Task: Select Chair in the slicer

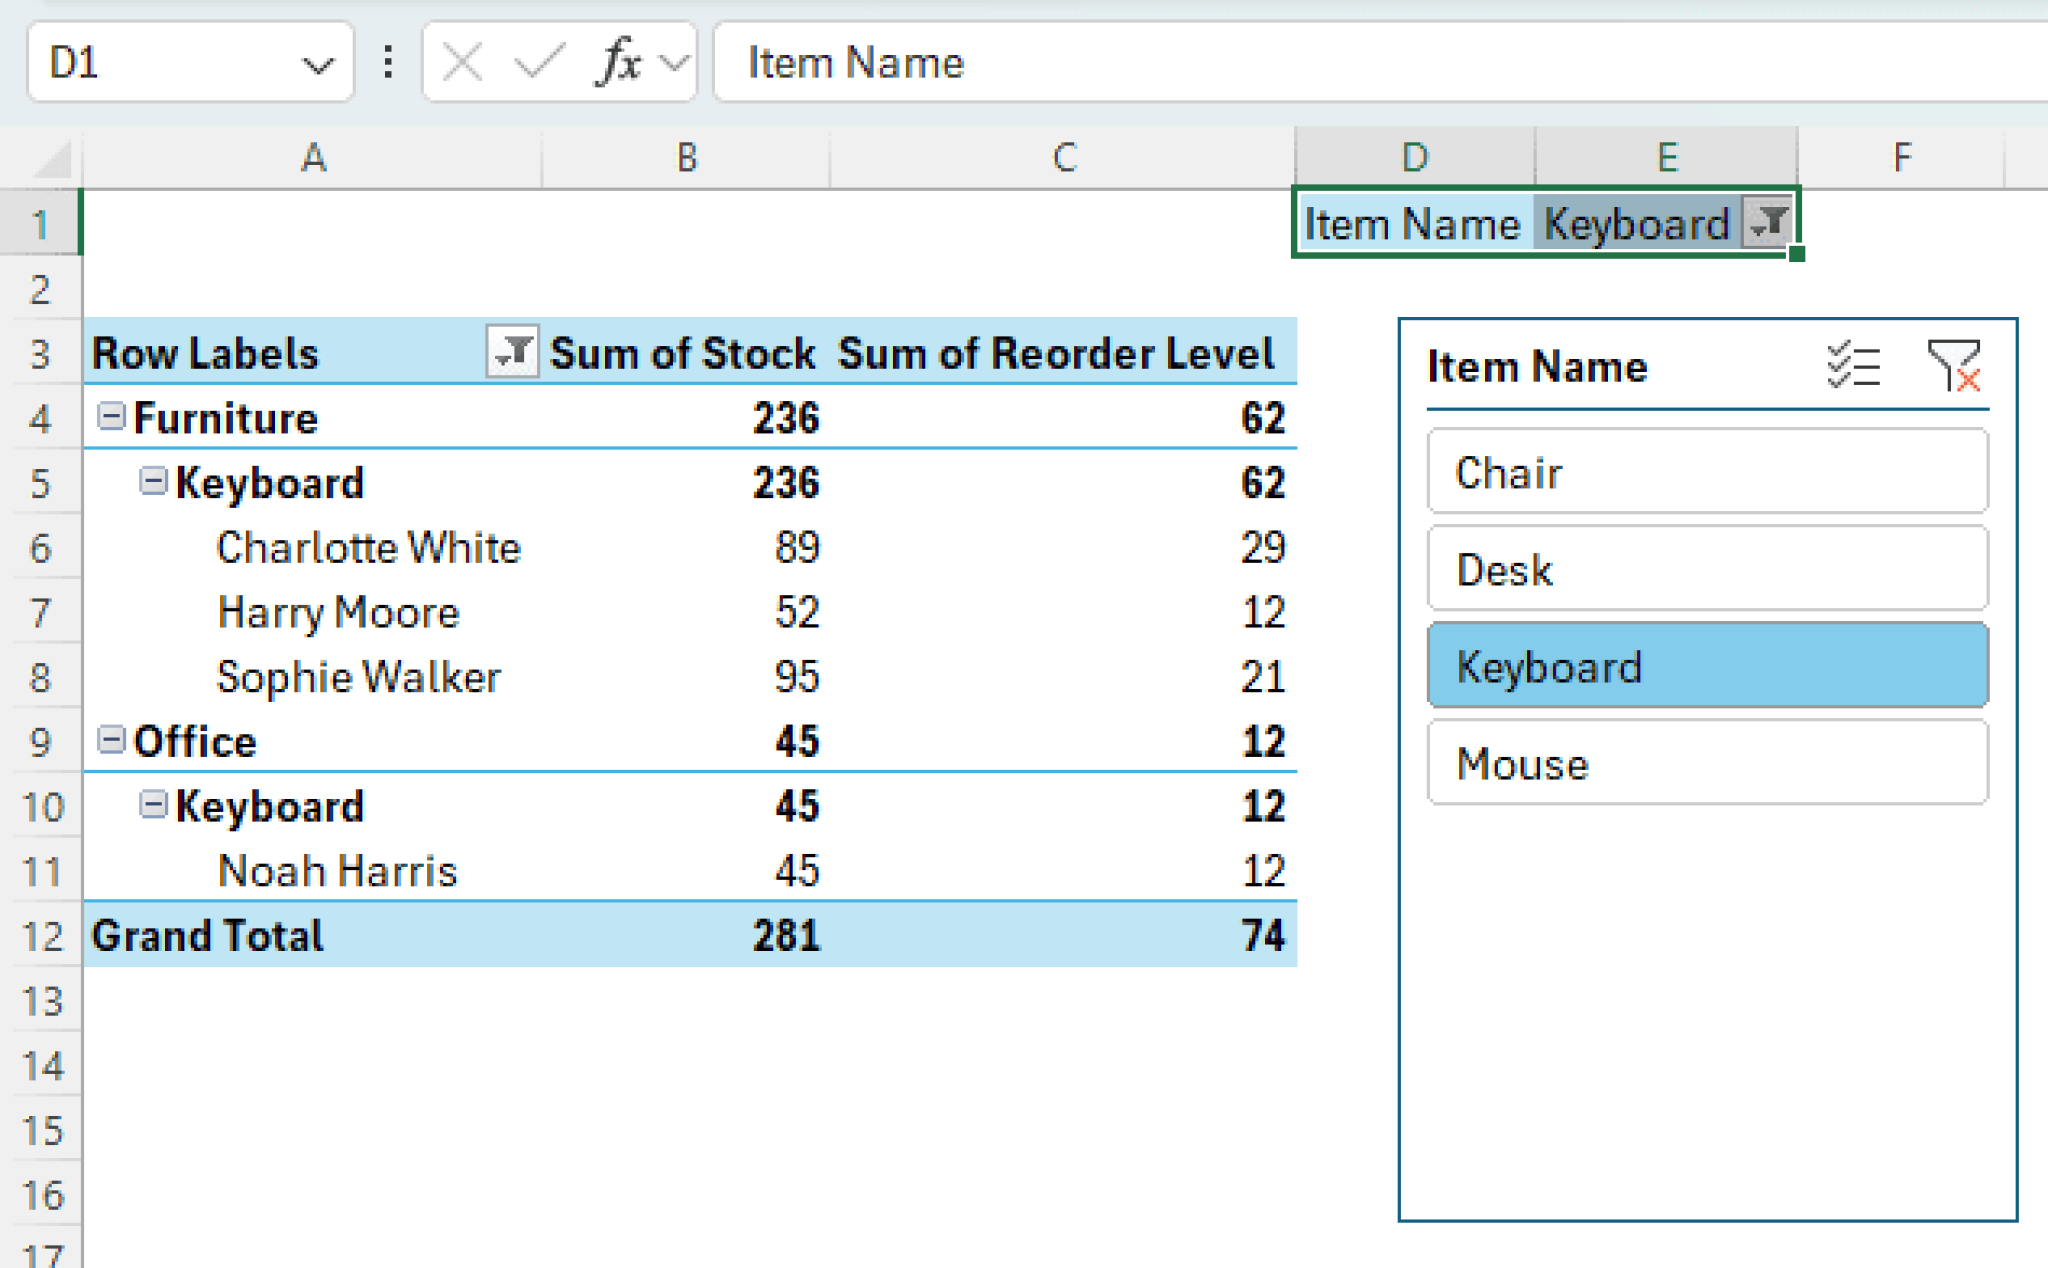Action: [1707, 472]
